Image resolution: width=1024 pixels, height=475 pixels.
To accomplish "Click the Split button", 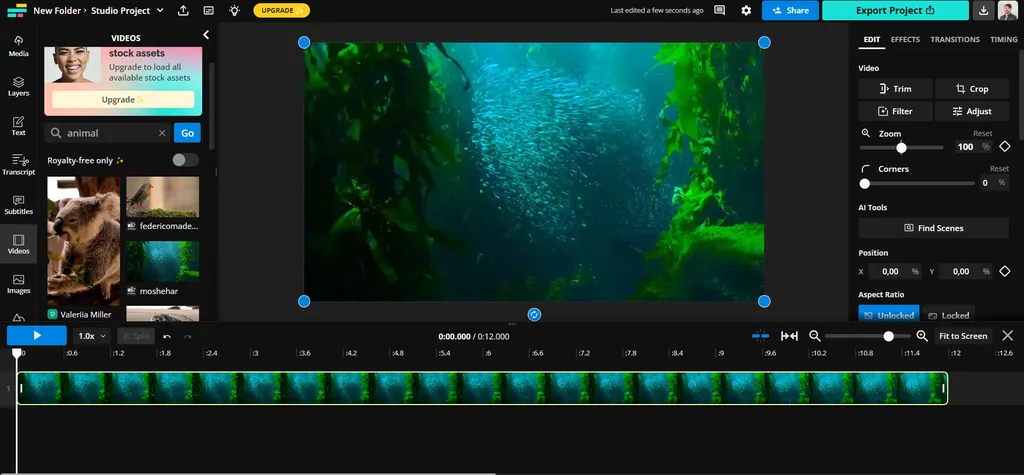I will [136, 336].
